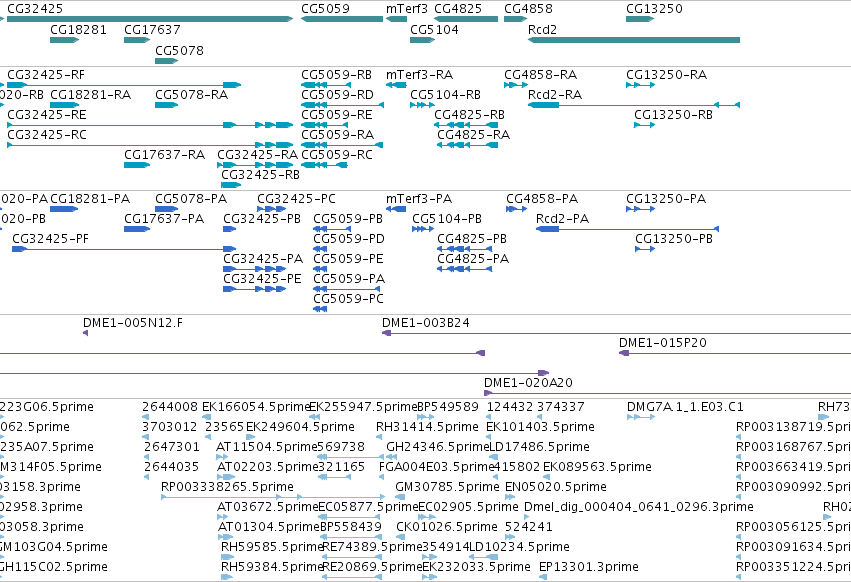Click transcript Rcd2-RA

pos(634,105)
